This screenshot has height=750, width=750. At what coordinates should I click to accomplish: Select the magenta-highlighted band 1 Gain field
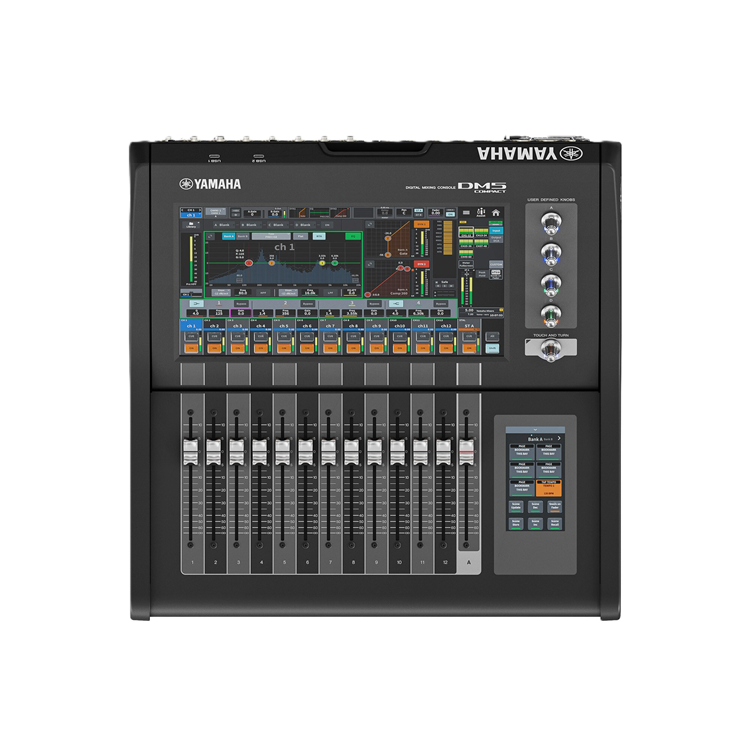click(241, 313)
